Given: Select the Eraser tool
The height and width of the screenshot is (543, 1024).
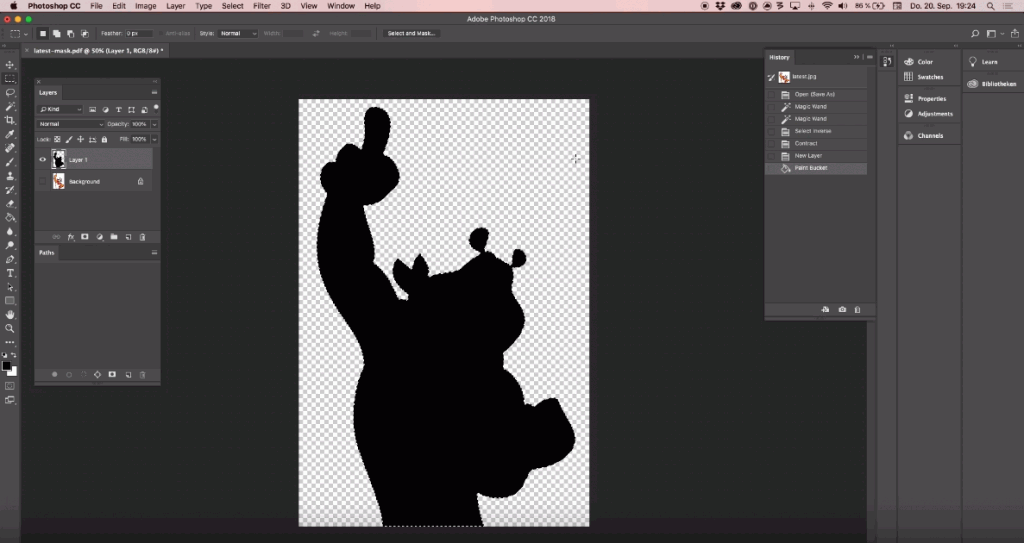Looking at the screenshot, I should click(10, 204).
